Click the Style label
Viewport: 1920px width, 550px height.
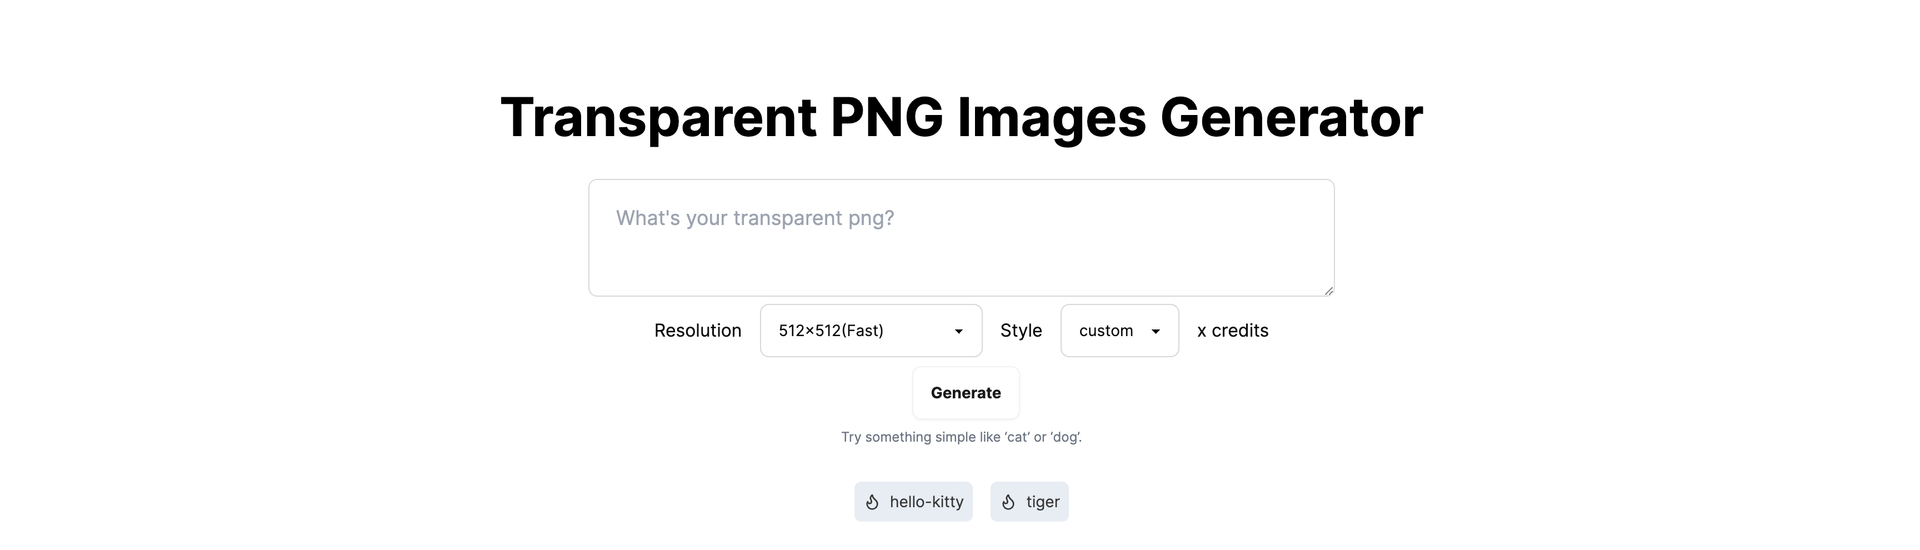1021,331
